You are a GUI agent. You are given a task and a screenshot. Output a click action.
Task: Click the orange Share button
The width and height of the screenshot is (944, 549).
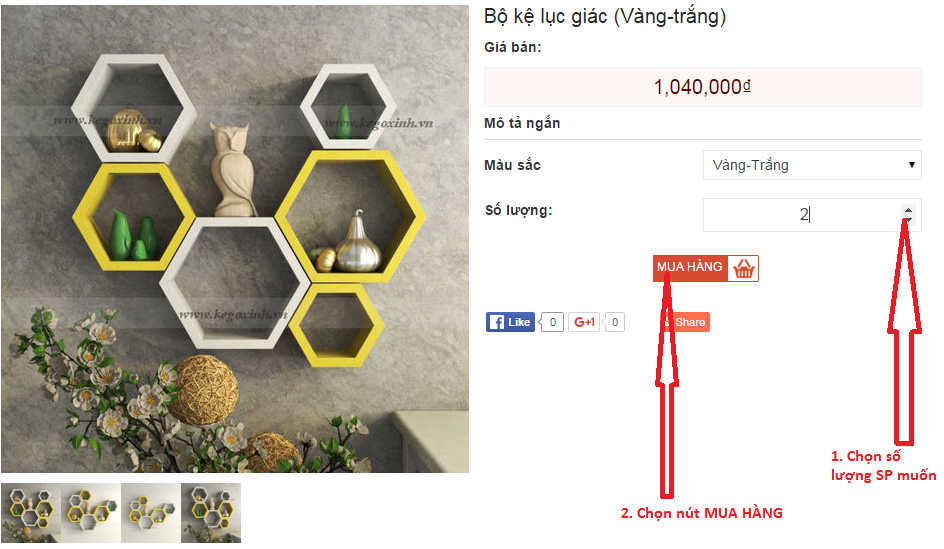click(x=685, y=322)
